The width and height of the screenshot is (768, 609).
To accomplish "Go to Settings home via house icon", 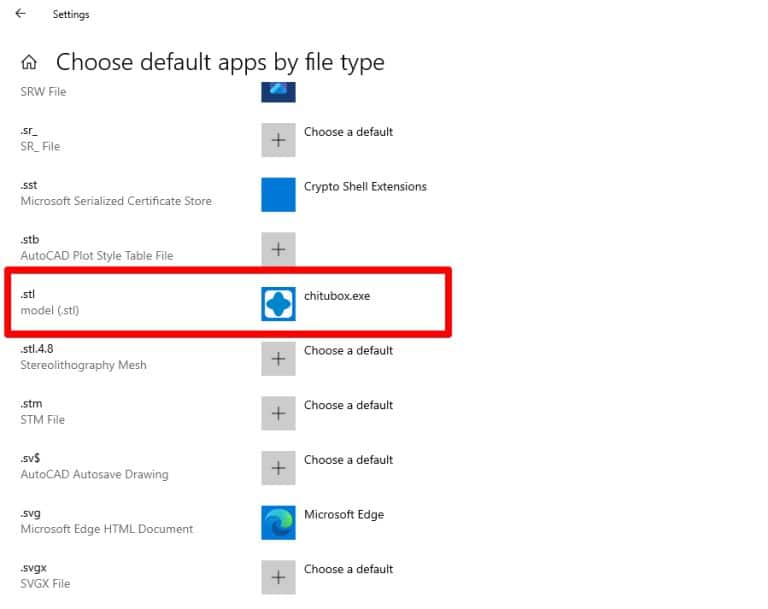I will point(29,62).
